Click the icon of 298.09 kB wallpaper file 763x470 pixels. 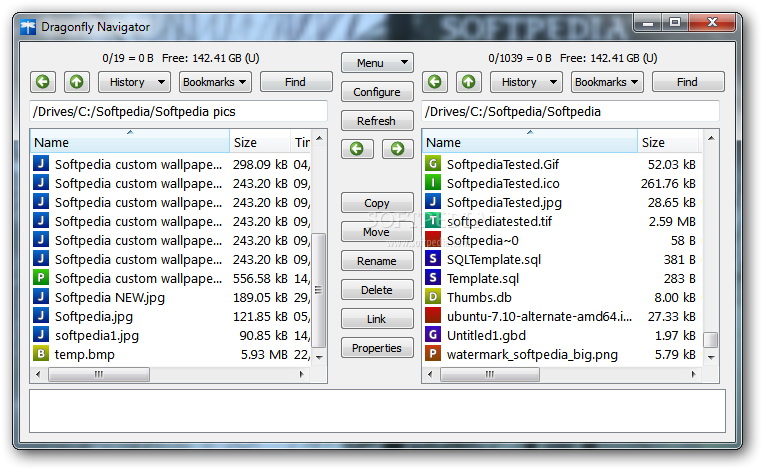pyautogui.click(x=41, y=164)
